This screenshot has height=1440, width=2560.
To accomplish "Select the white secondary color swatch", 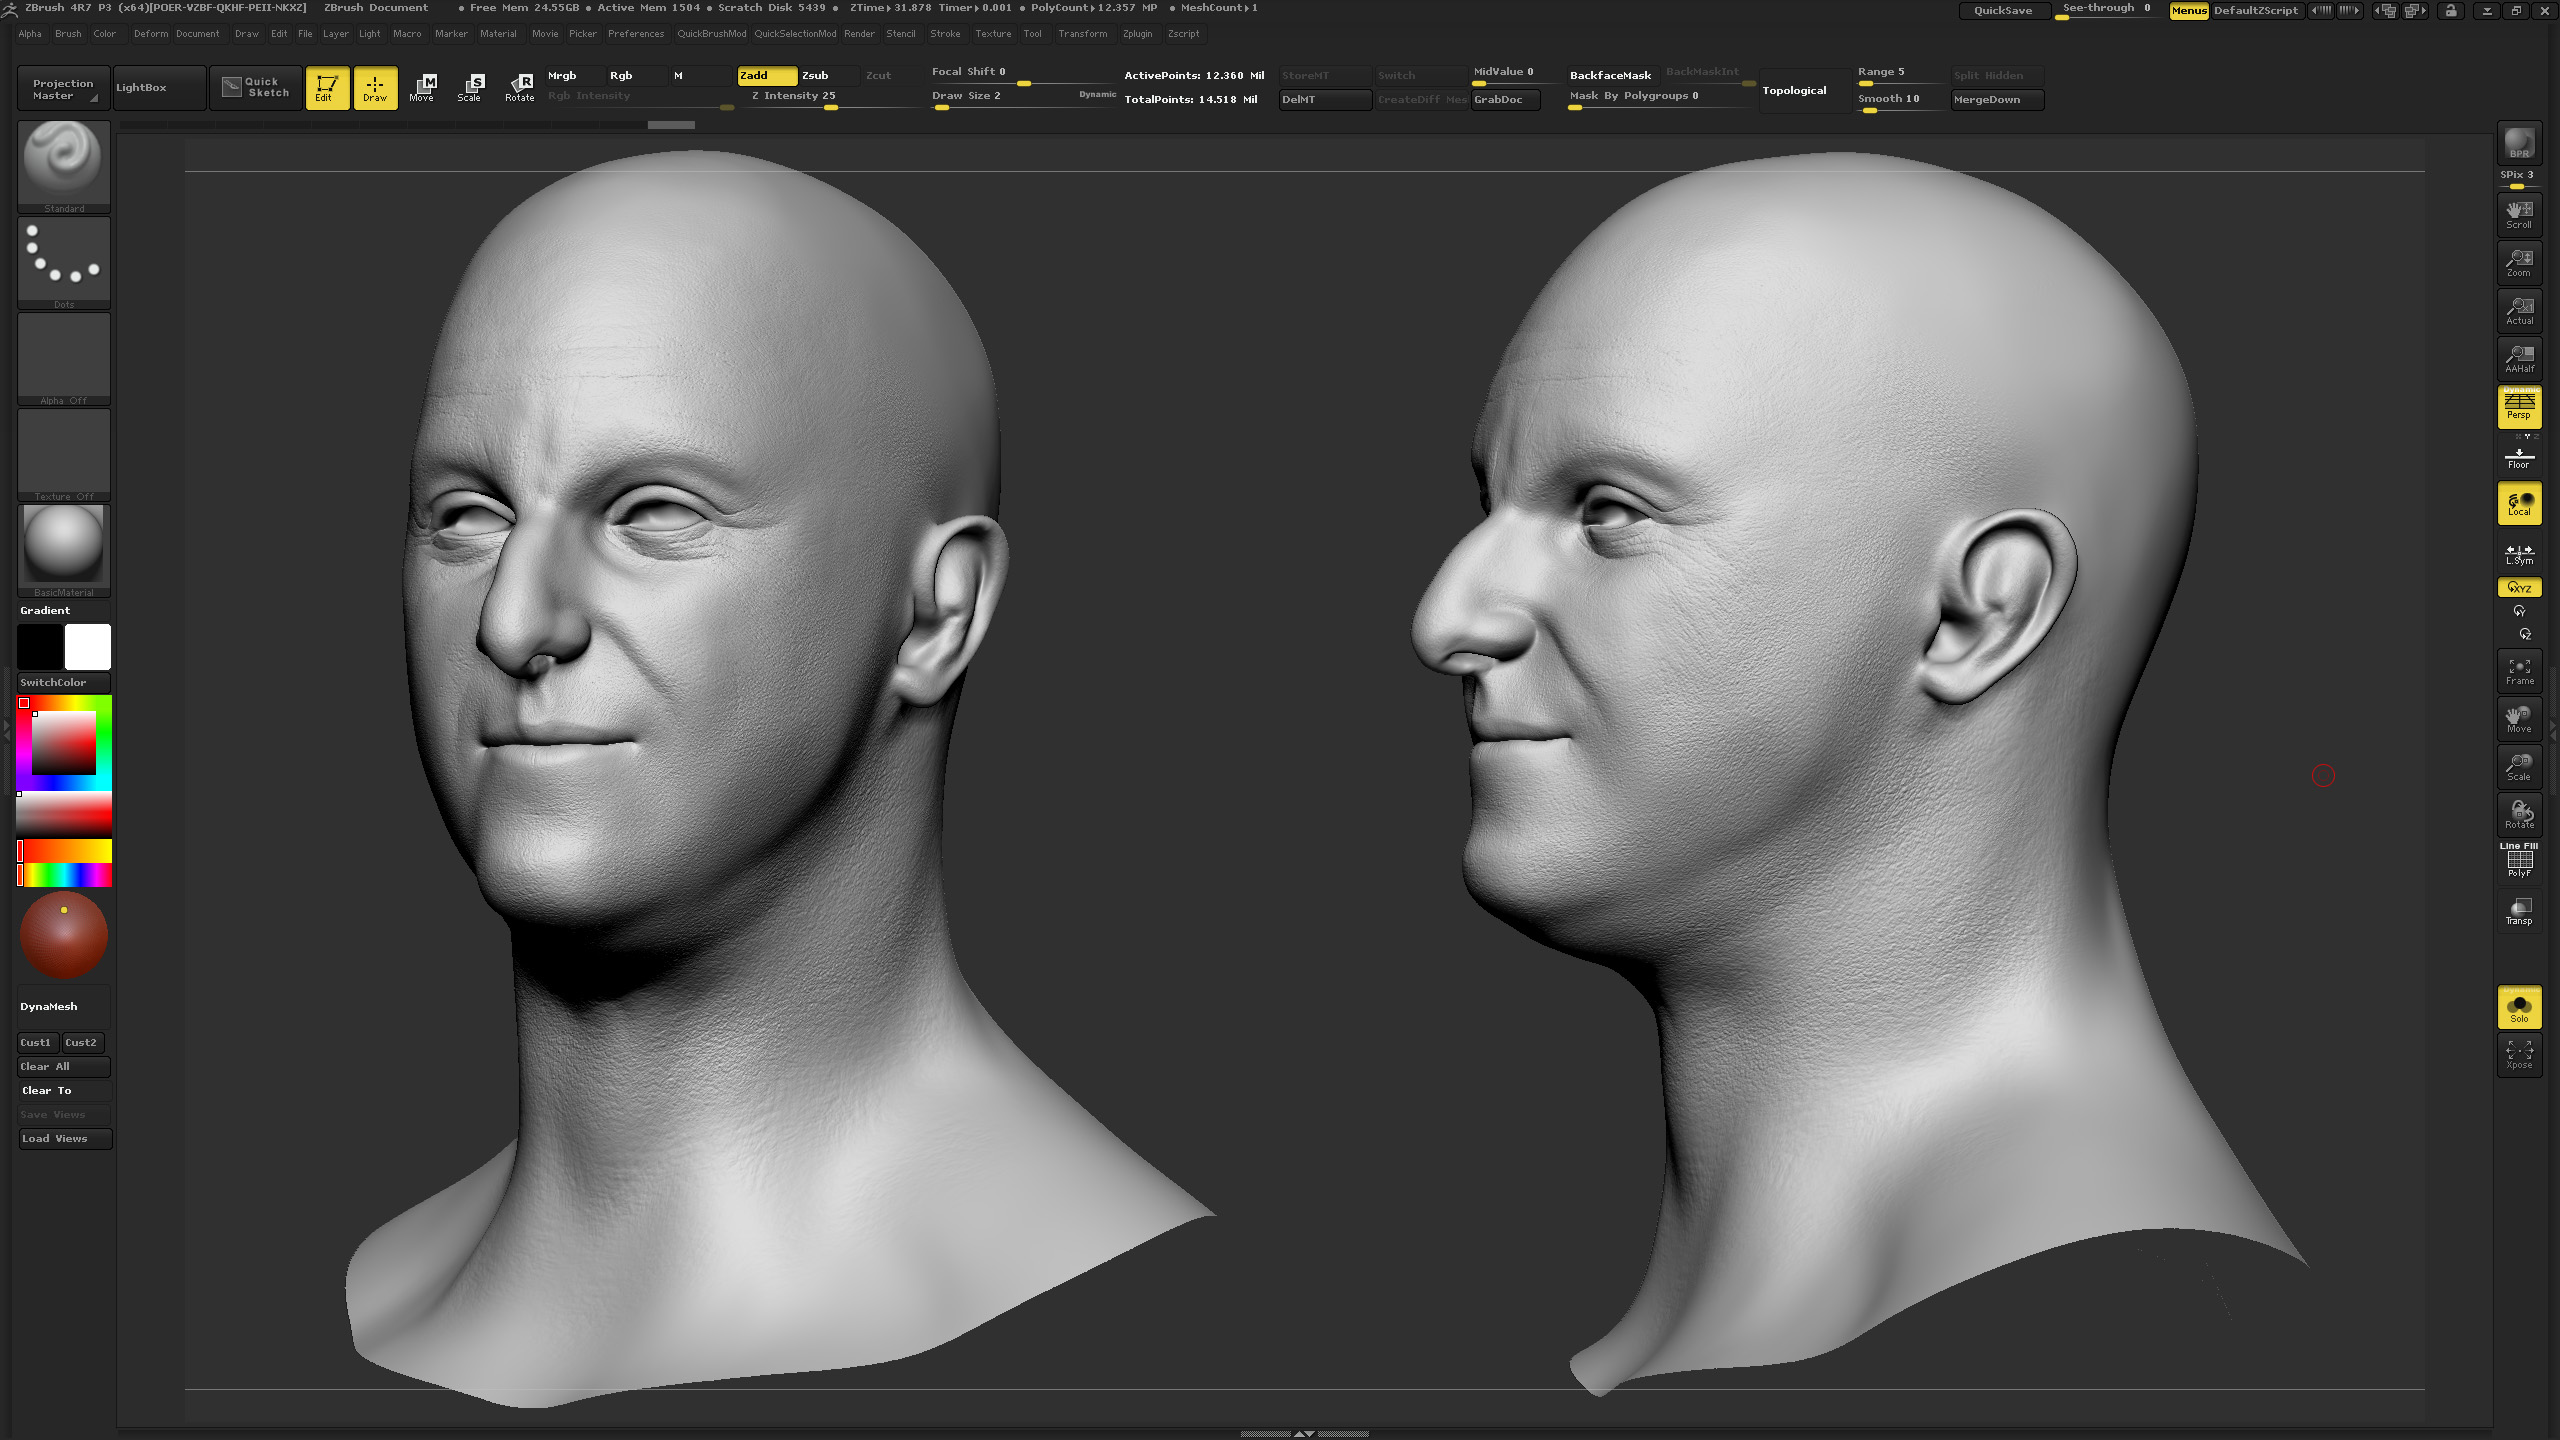I will pyautogui.click(x=88, y=647).
